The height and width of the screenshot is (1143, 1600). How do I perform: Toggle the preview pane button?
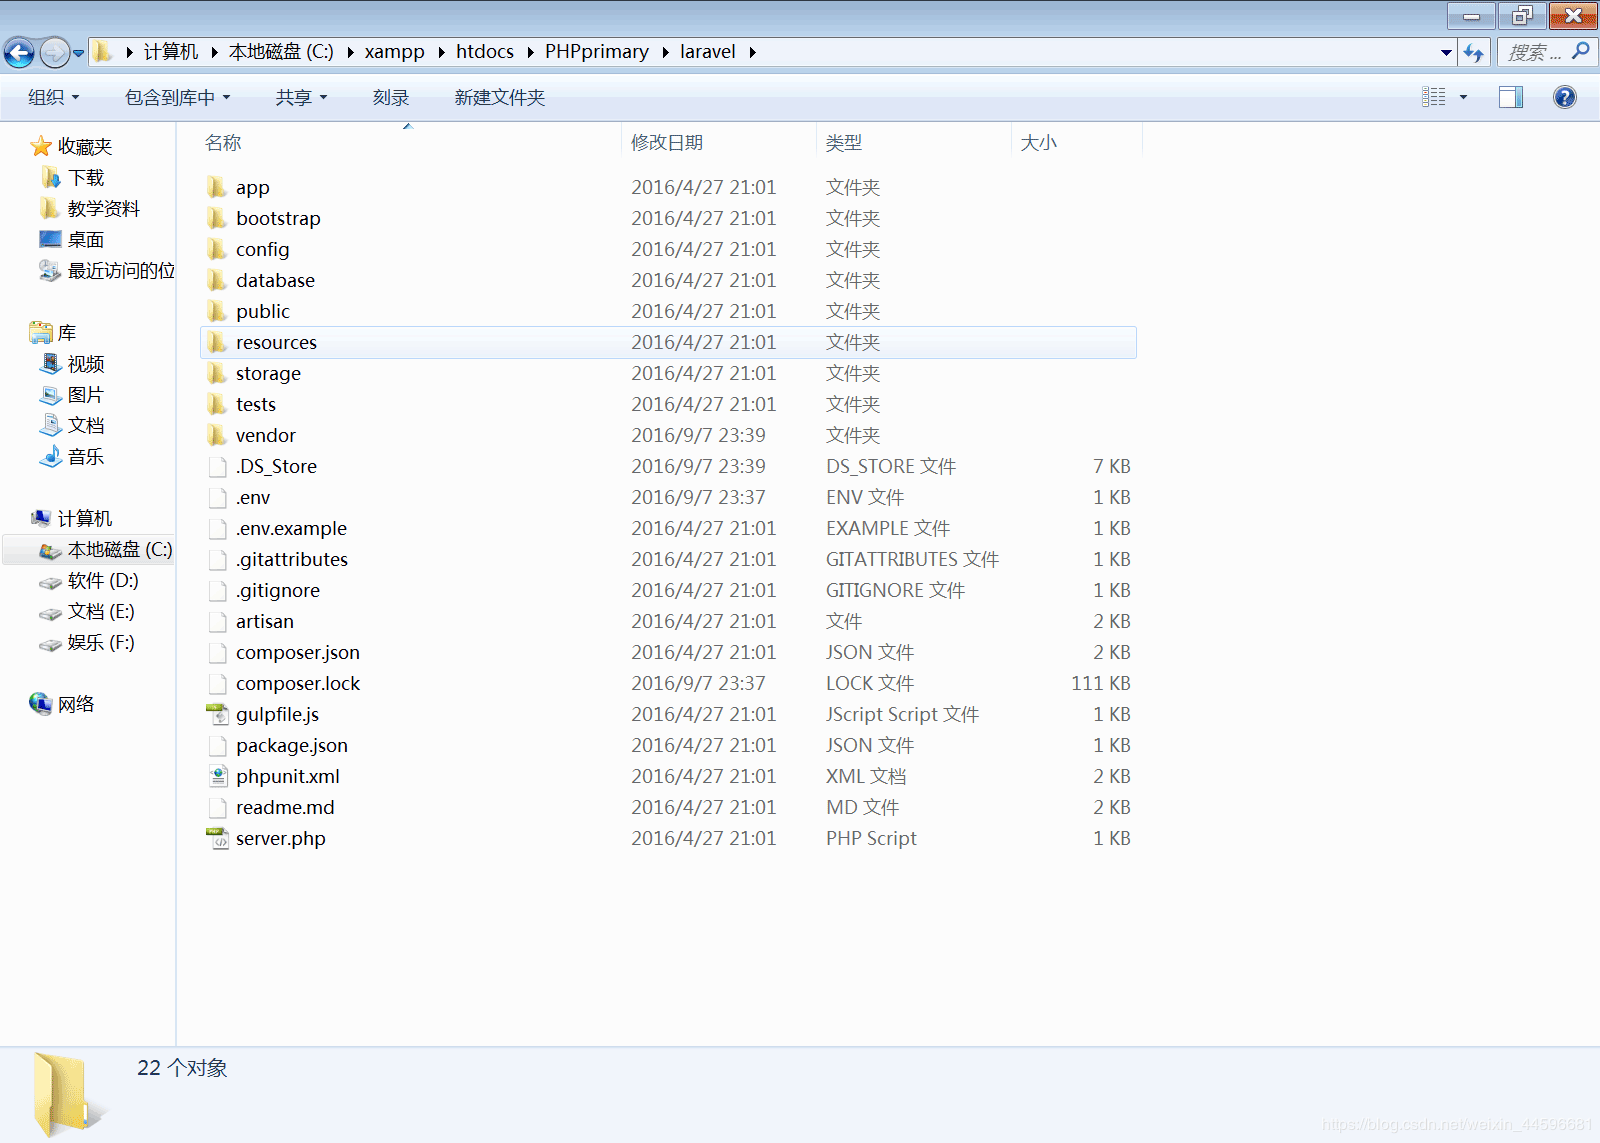point(1510,97)
